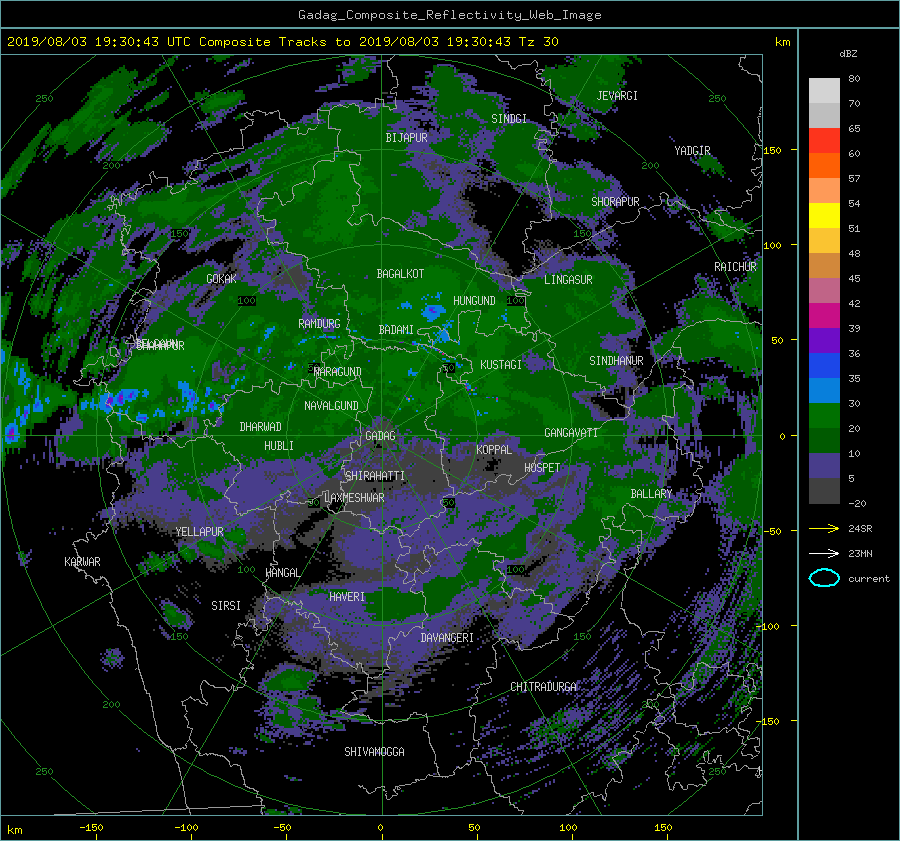Click the JEVARGI city label
The image size is (900, 841).
click(x=617, y=96)
